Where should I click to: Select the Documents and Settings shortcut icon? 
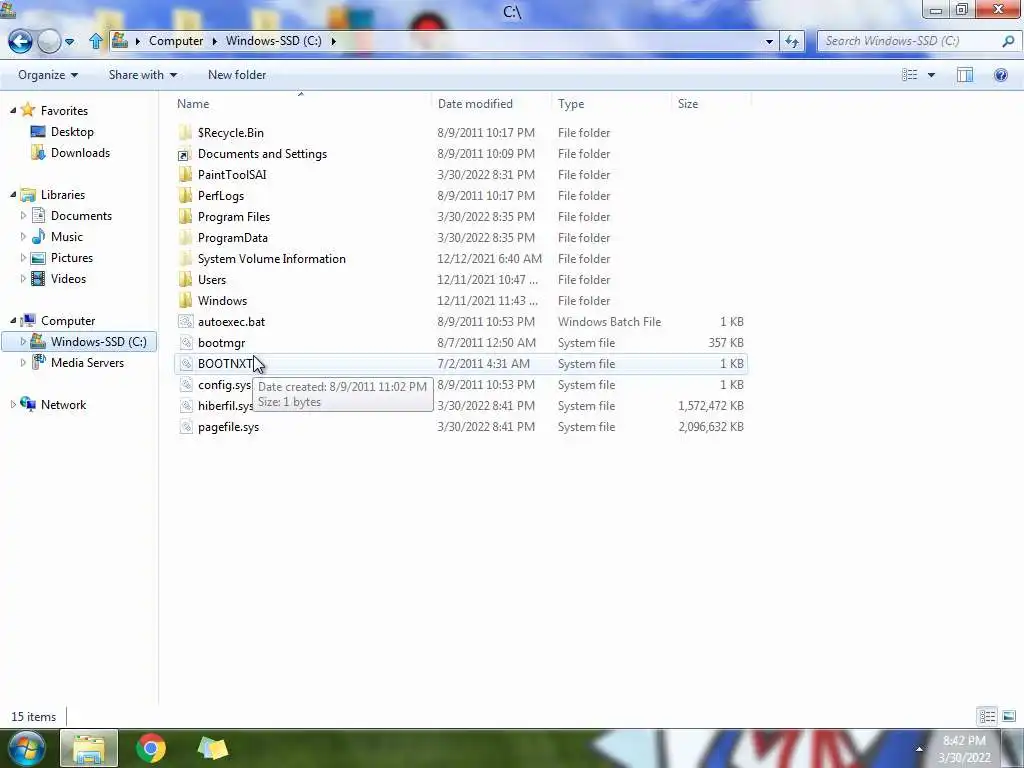tap(184, 154)
